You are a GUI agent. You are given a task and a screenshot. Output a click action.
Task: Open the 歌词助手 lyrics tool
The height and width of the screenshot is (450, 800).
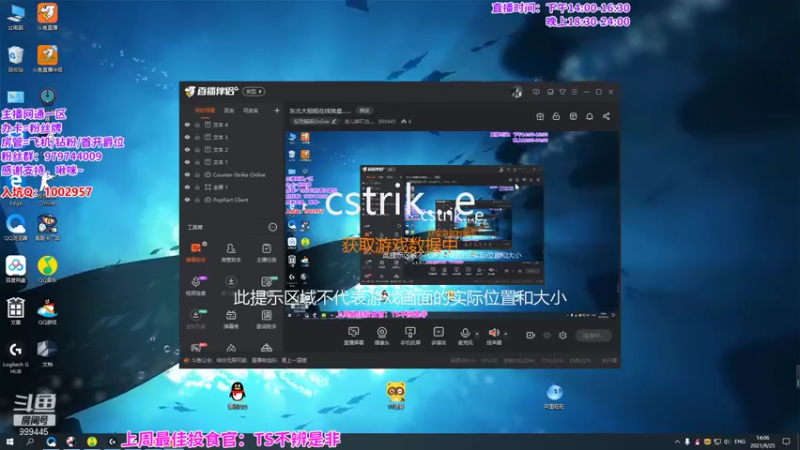pos(266,319)
